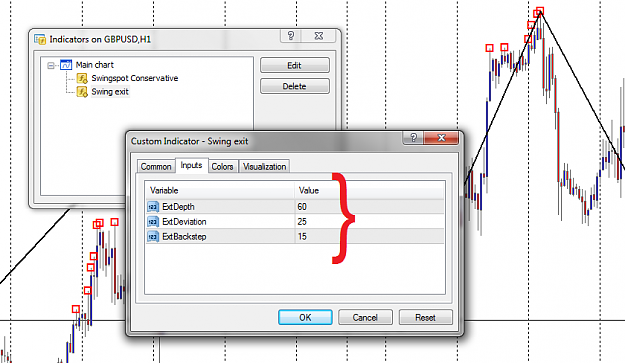The height and width of the screenshot is (363, 625).
Task: Click the ExtBackstep variable type icon
Action: [x=153, y=236]
